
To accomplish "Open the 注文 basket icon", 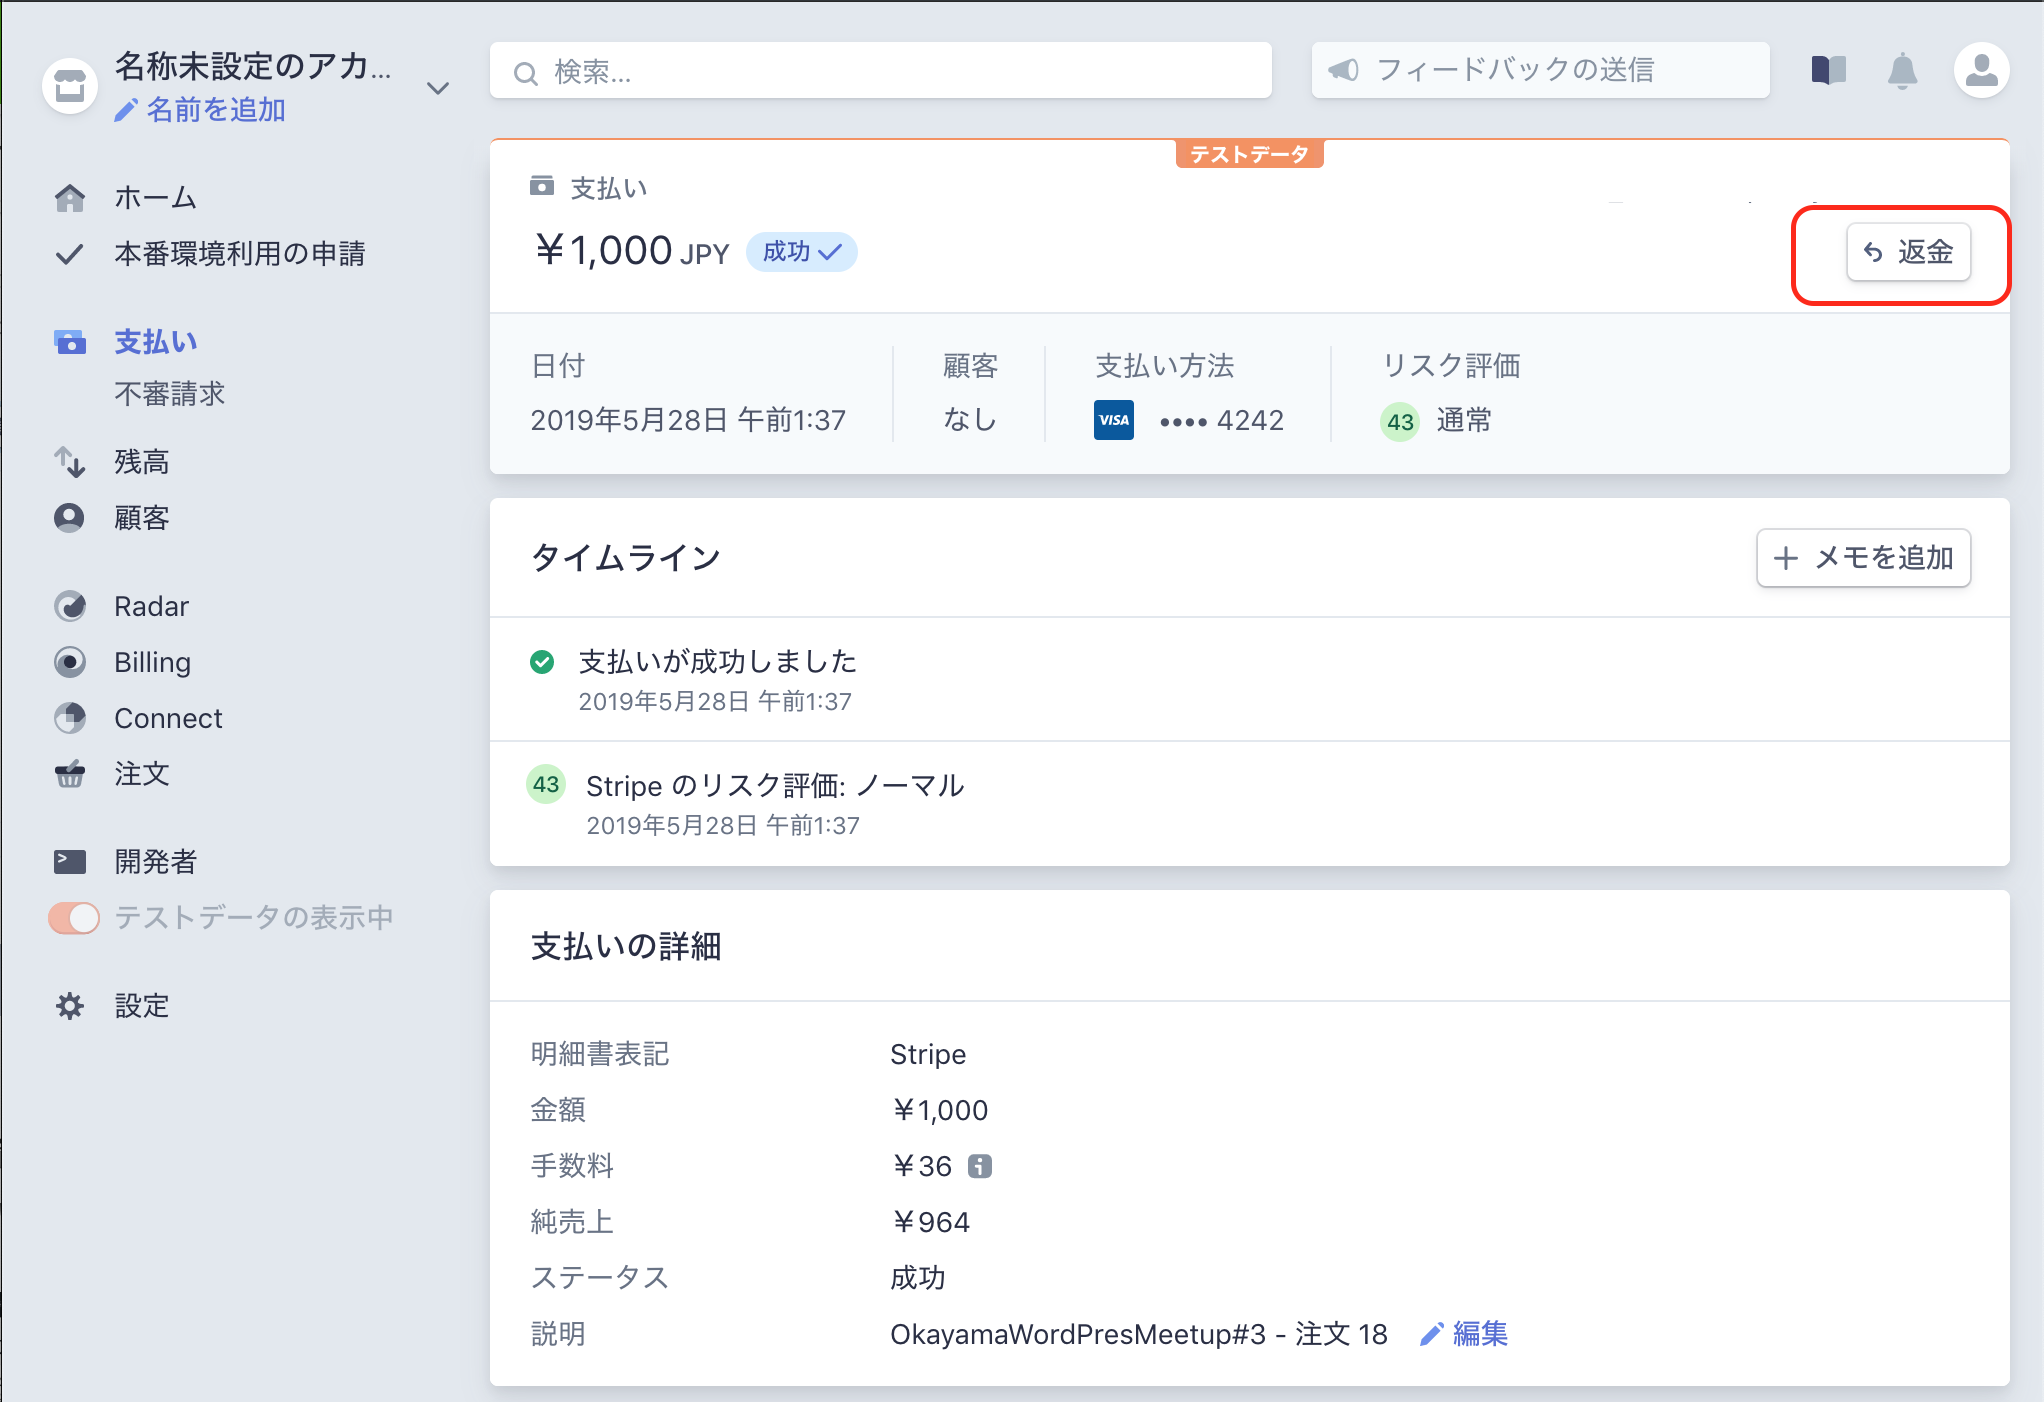I will 70,774.
